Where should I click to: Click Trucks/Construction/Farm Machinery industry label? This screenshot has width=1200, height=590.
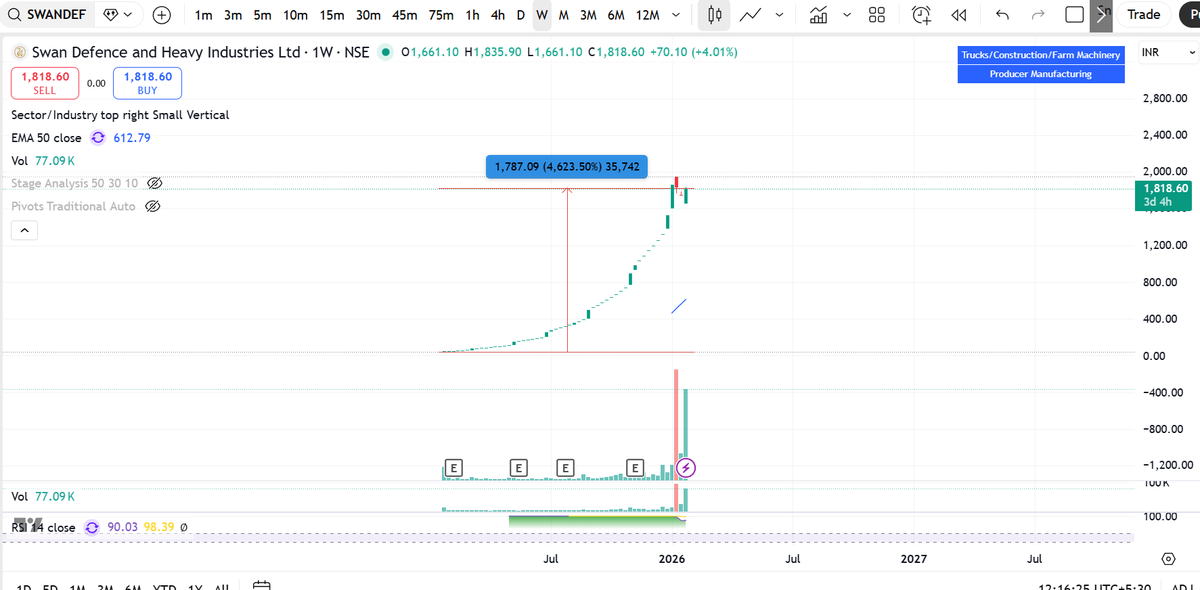[x=1041, y=55]
